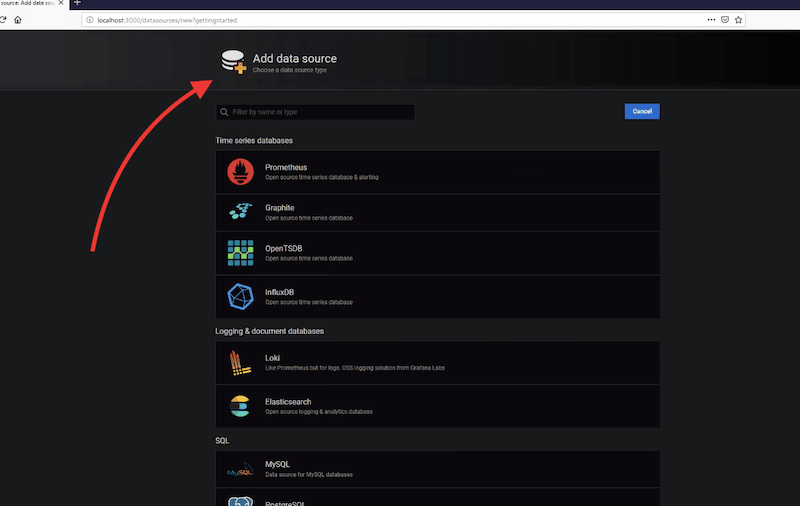Click Loki description 'Like Prometheus but for logs'
Screen dimensions: 800x506
point(303,368)
